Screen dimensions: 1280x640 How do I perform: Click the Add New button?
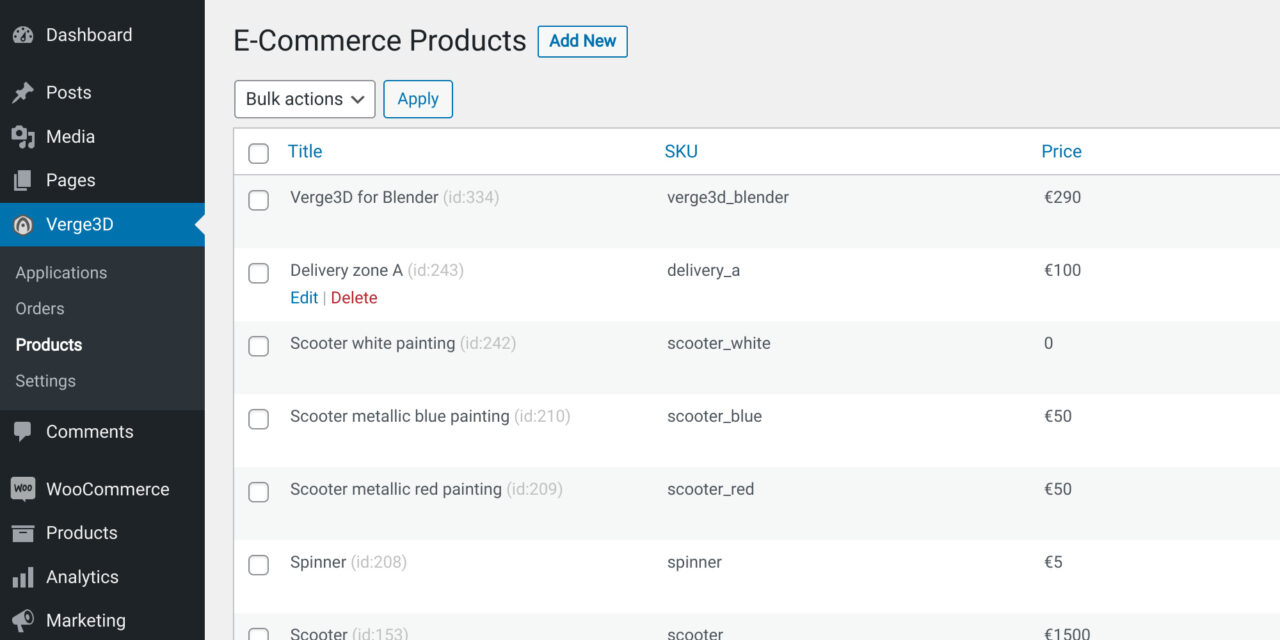coord(583,41)
